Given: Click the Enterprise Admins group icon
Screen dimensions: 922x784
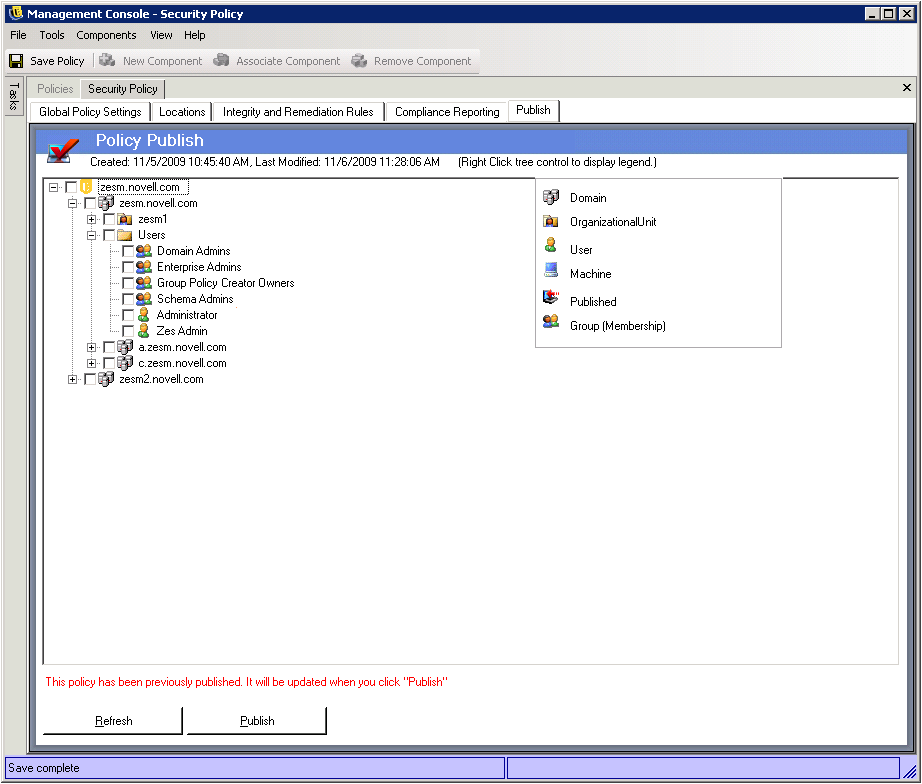Looking at the screenshot, I should pyautogui.click(x=143, y=267).
